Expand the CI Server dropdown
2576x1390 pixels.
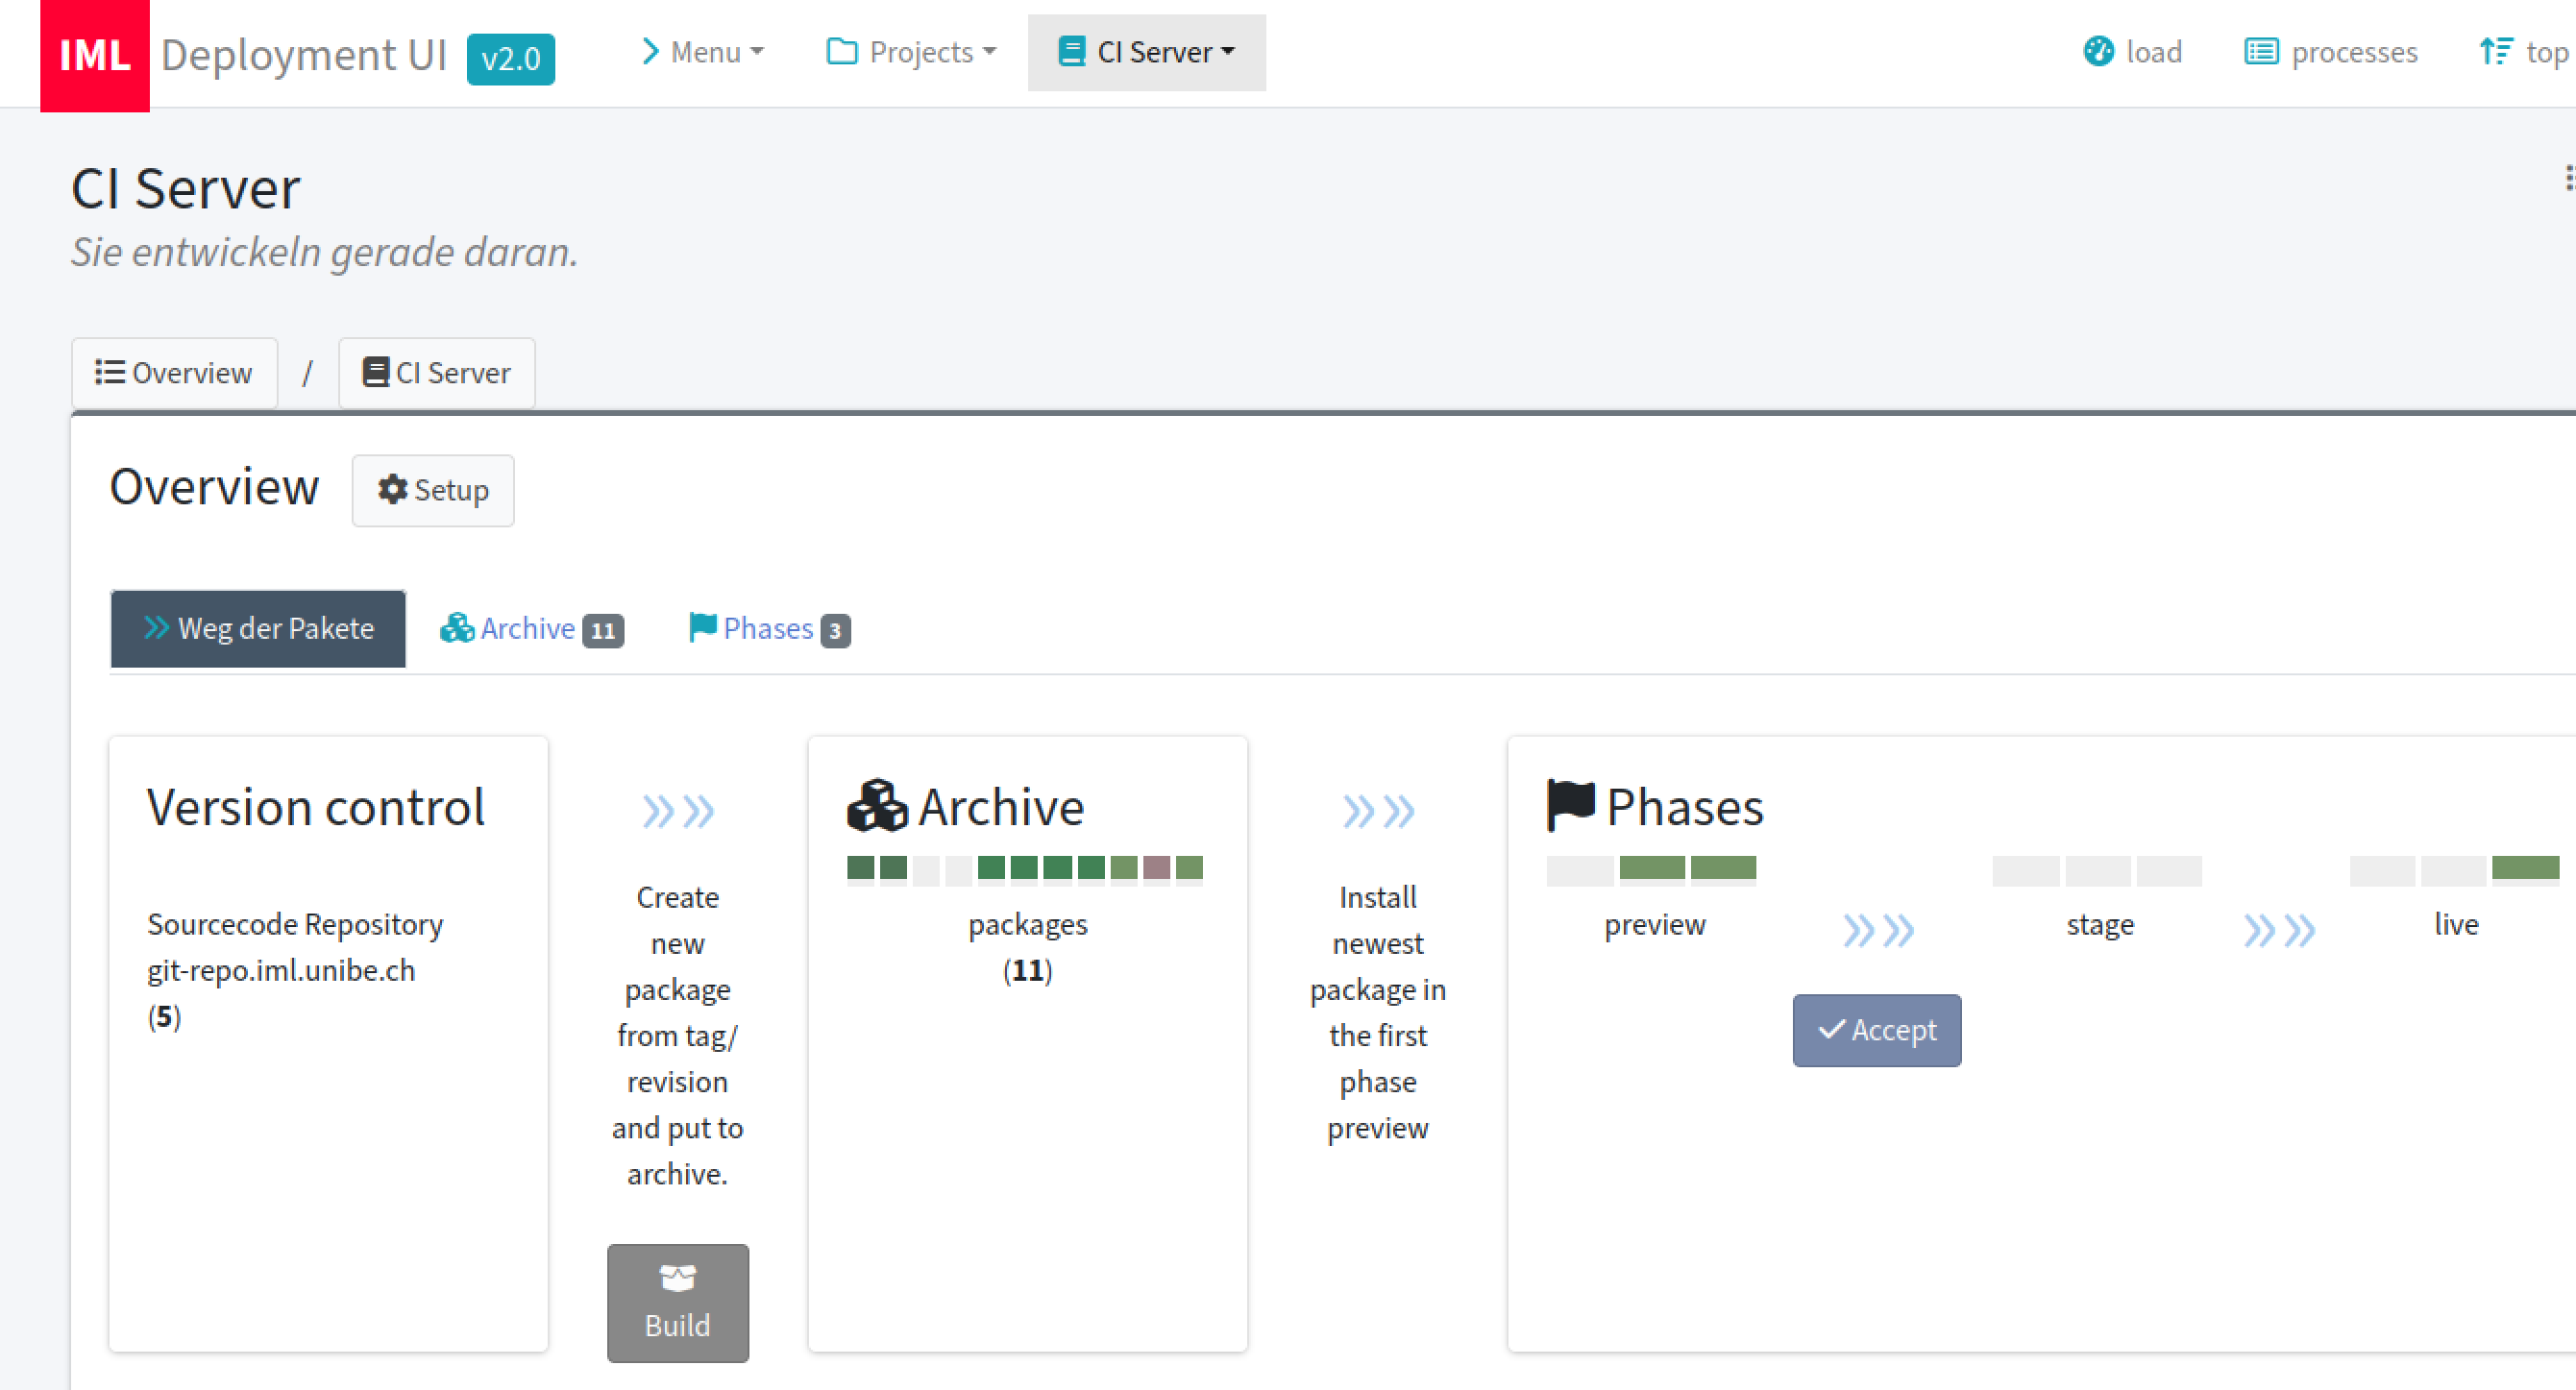[x=1145, y=51]
